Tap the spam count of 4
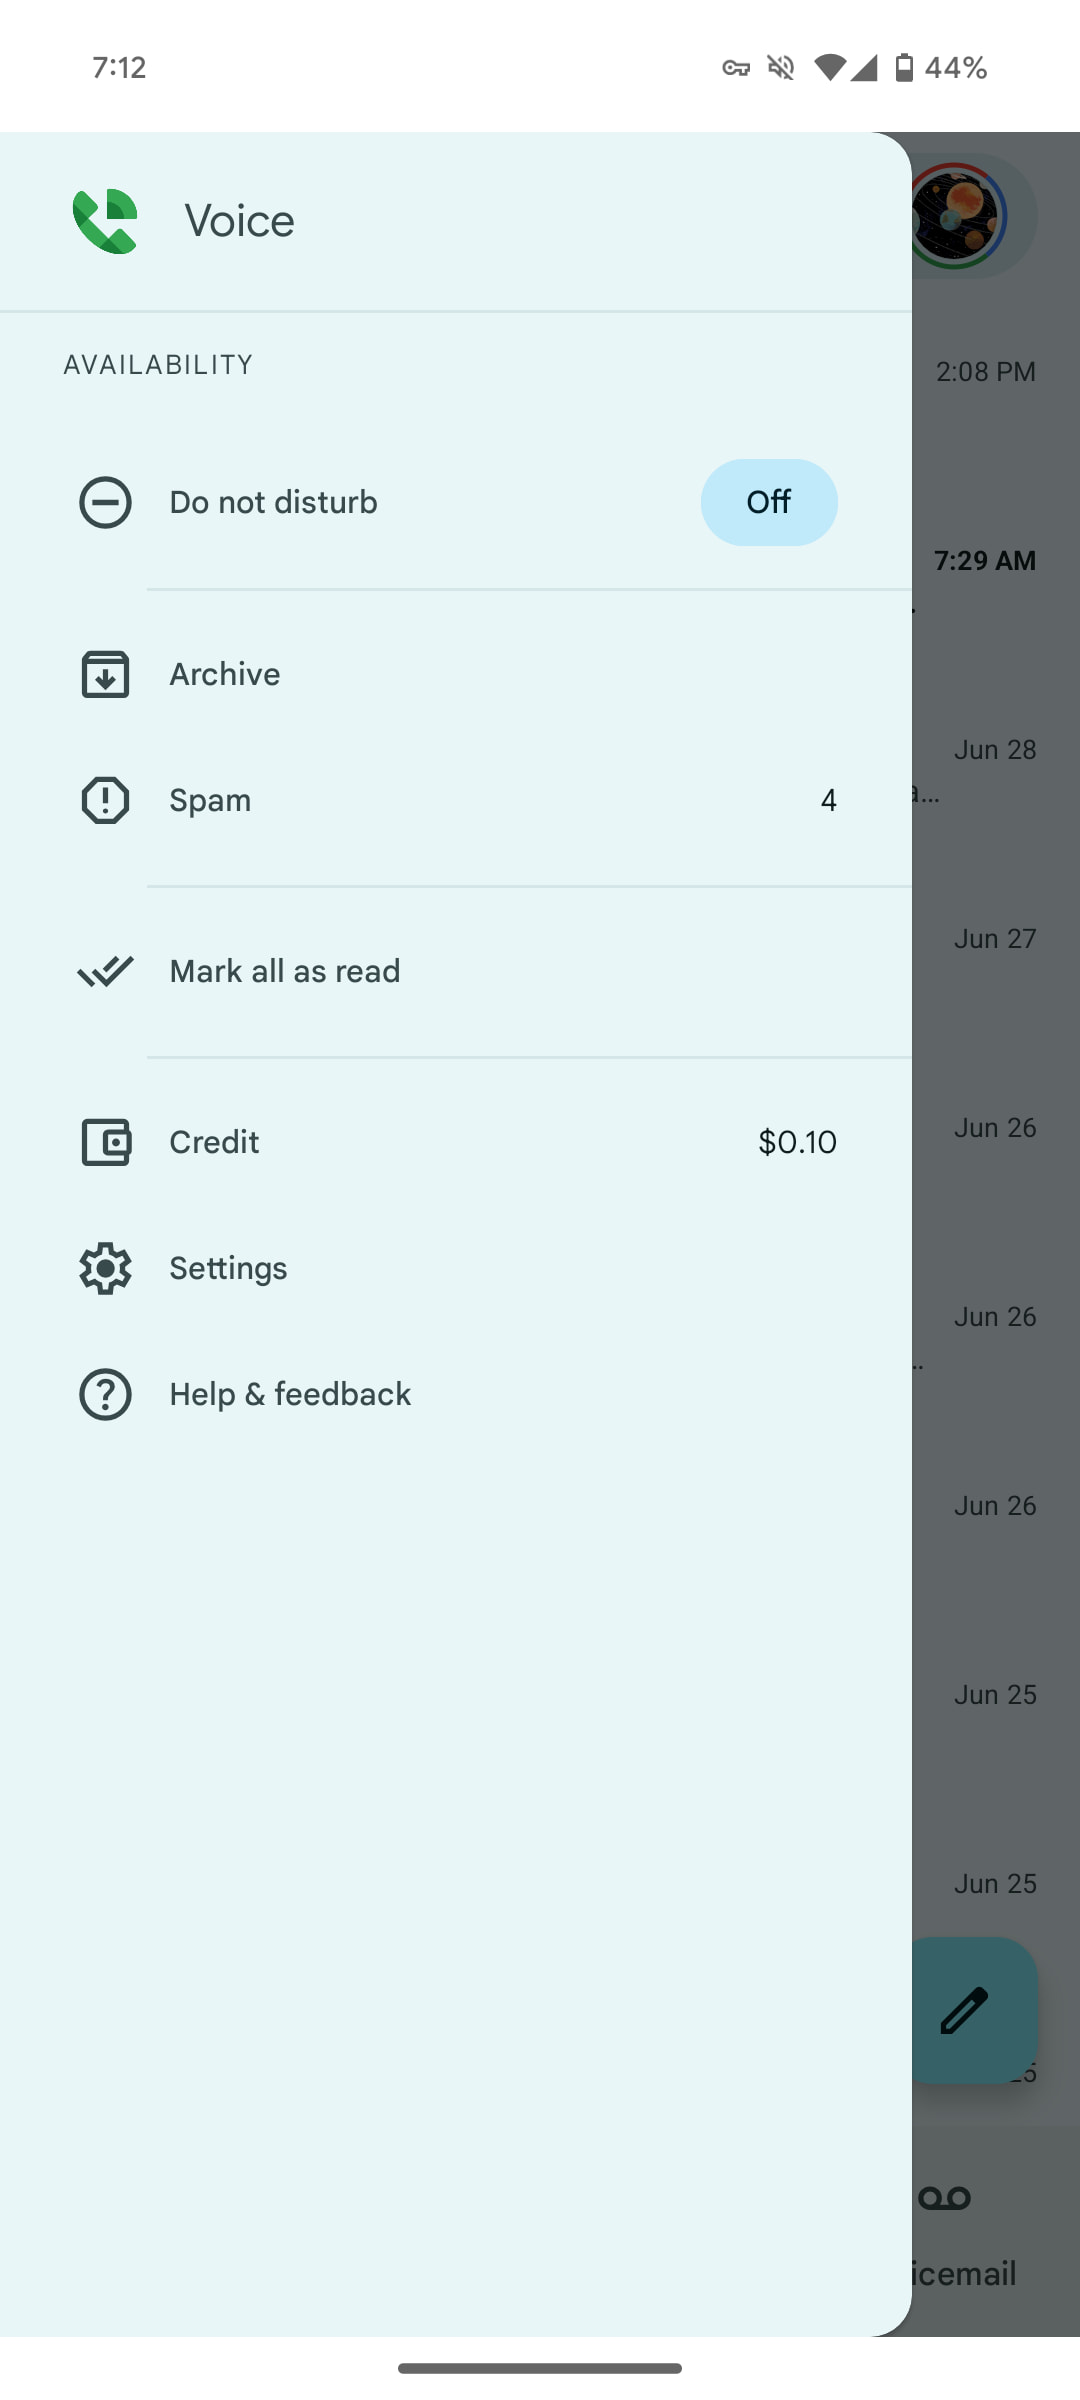This screenshot has width=1080, height=2400. point(828,800)
